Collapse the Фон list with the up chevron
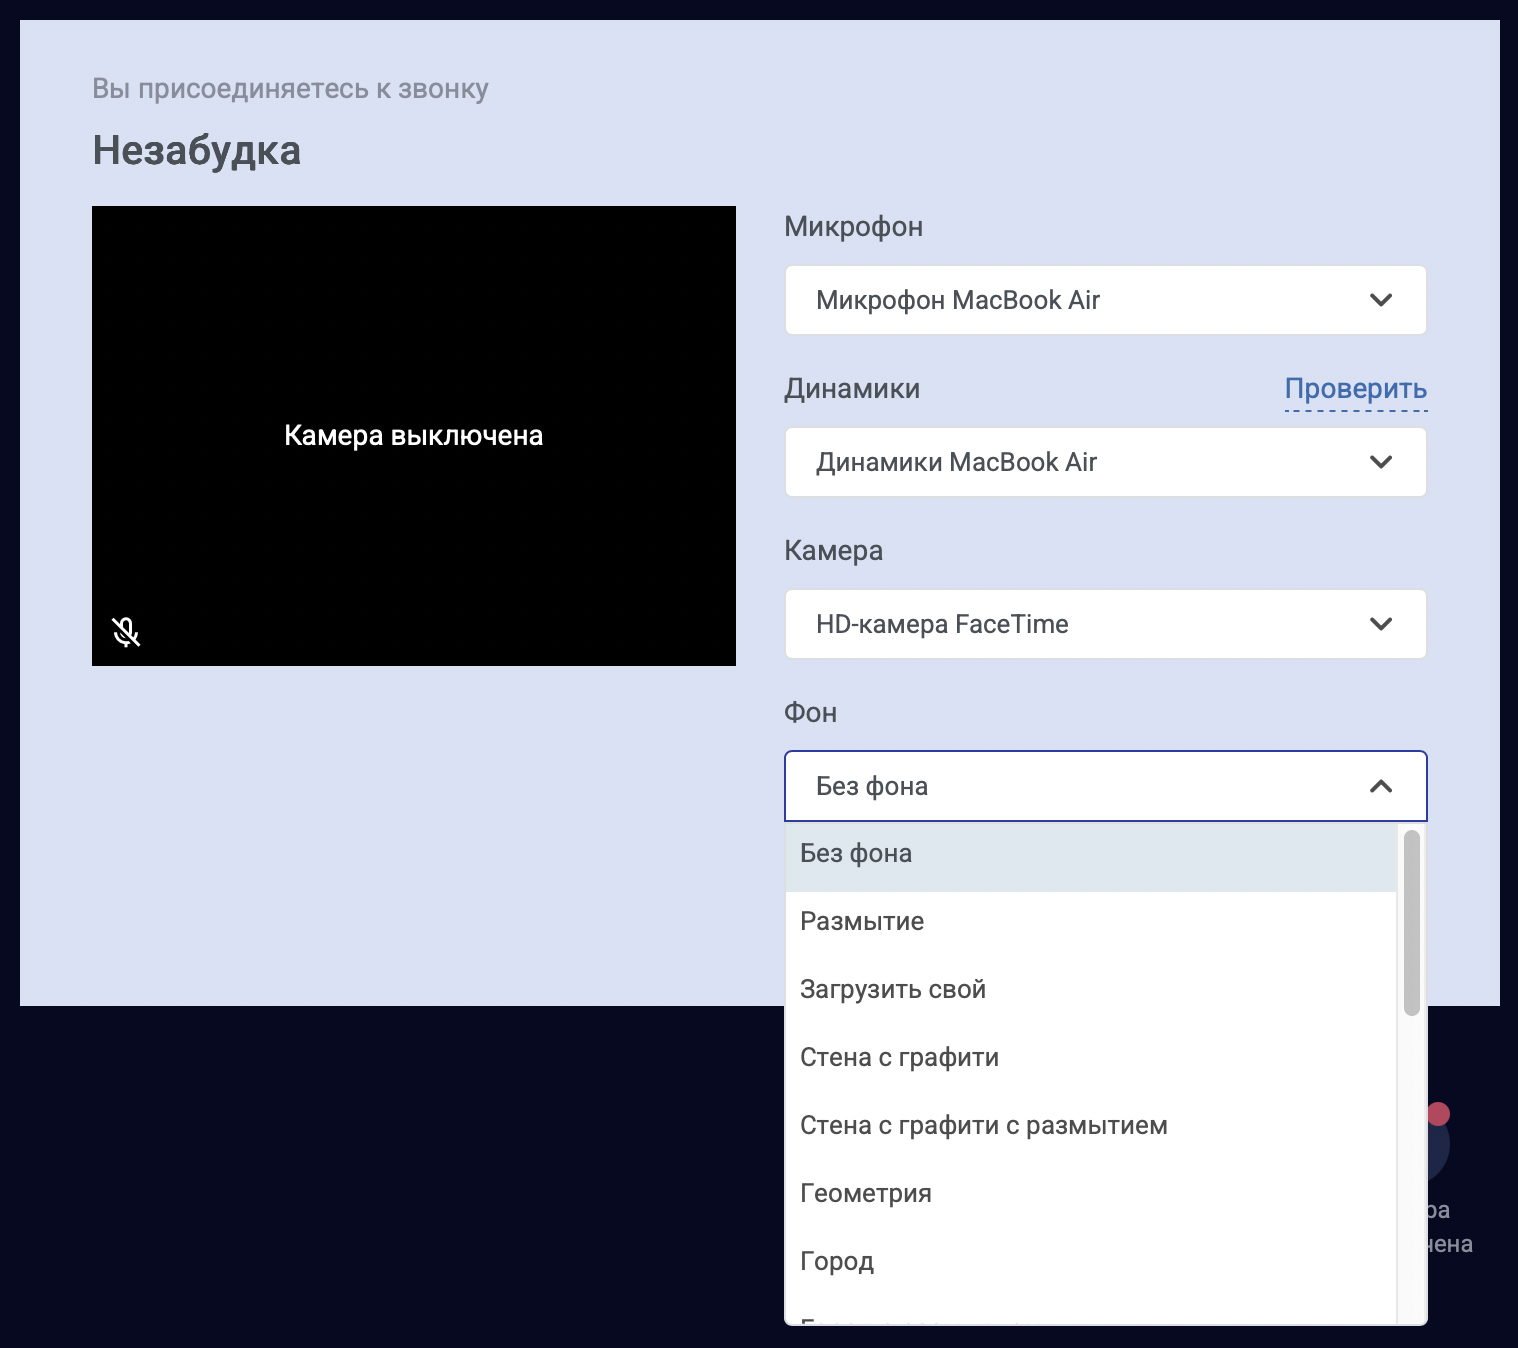Viewport: 1518px width, 1348px height. [1380, 786]
